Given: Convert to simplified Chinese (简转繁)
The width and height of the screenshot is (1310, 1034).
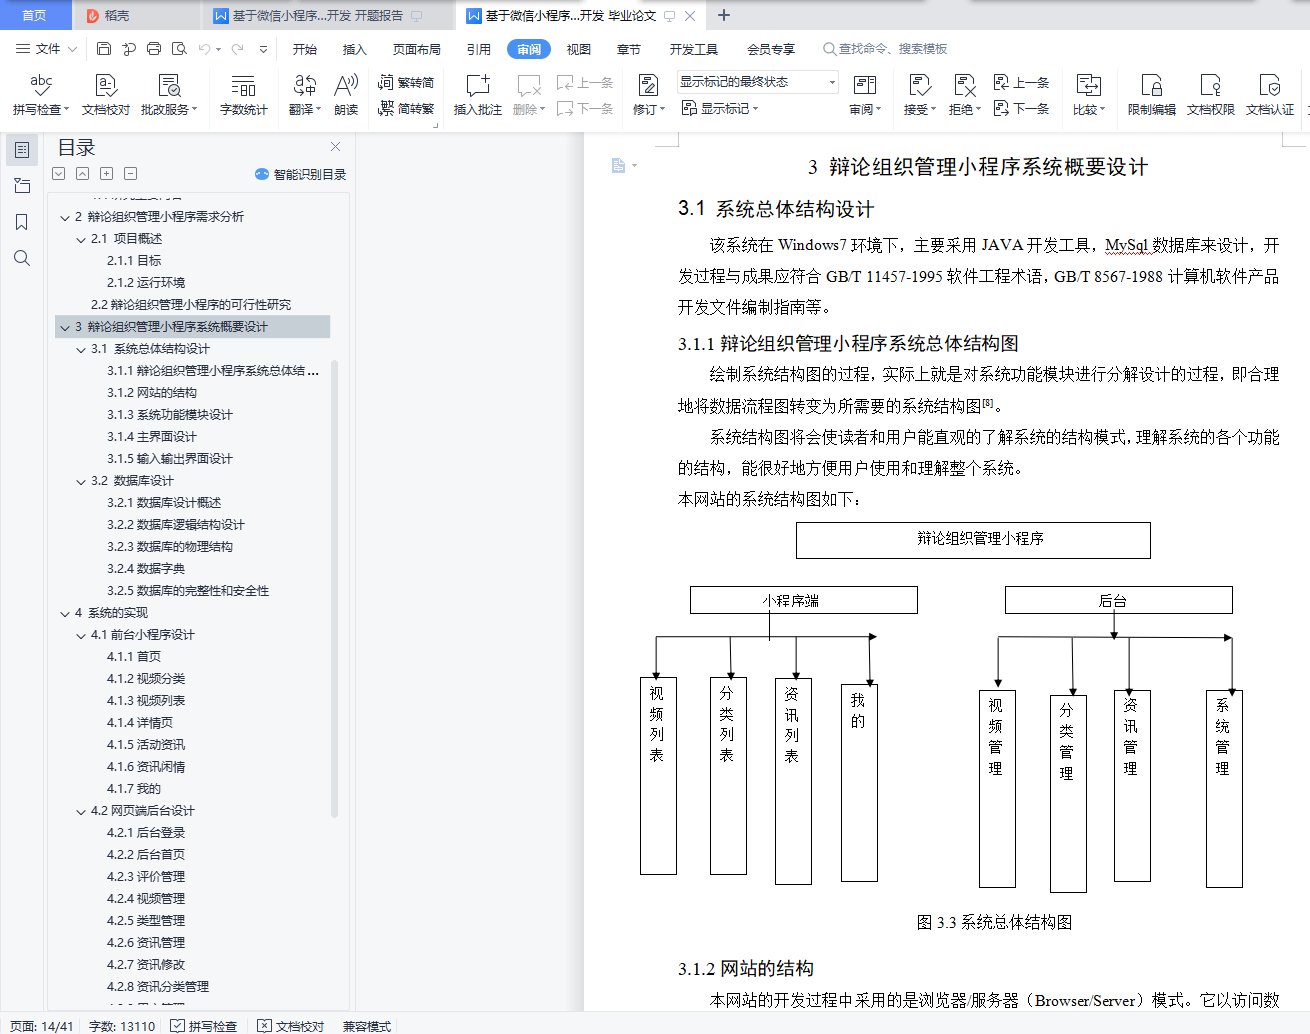Looking at the screenshot, I should tap(406, 109).
